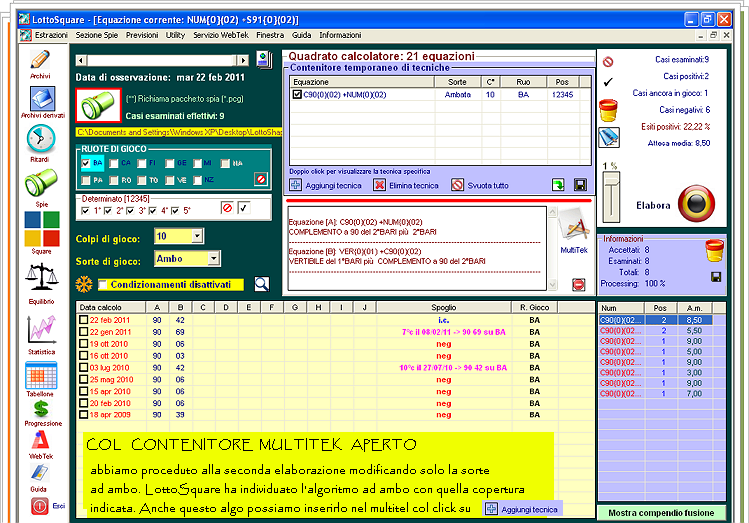749x523 pixels.
Task: Open the MultiTek icon
Action: point(574,226)
